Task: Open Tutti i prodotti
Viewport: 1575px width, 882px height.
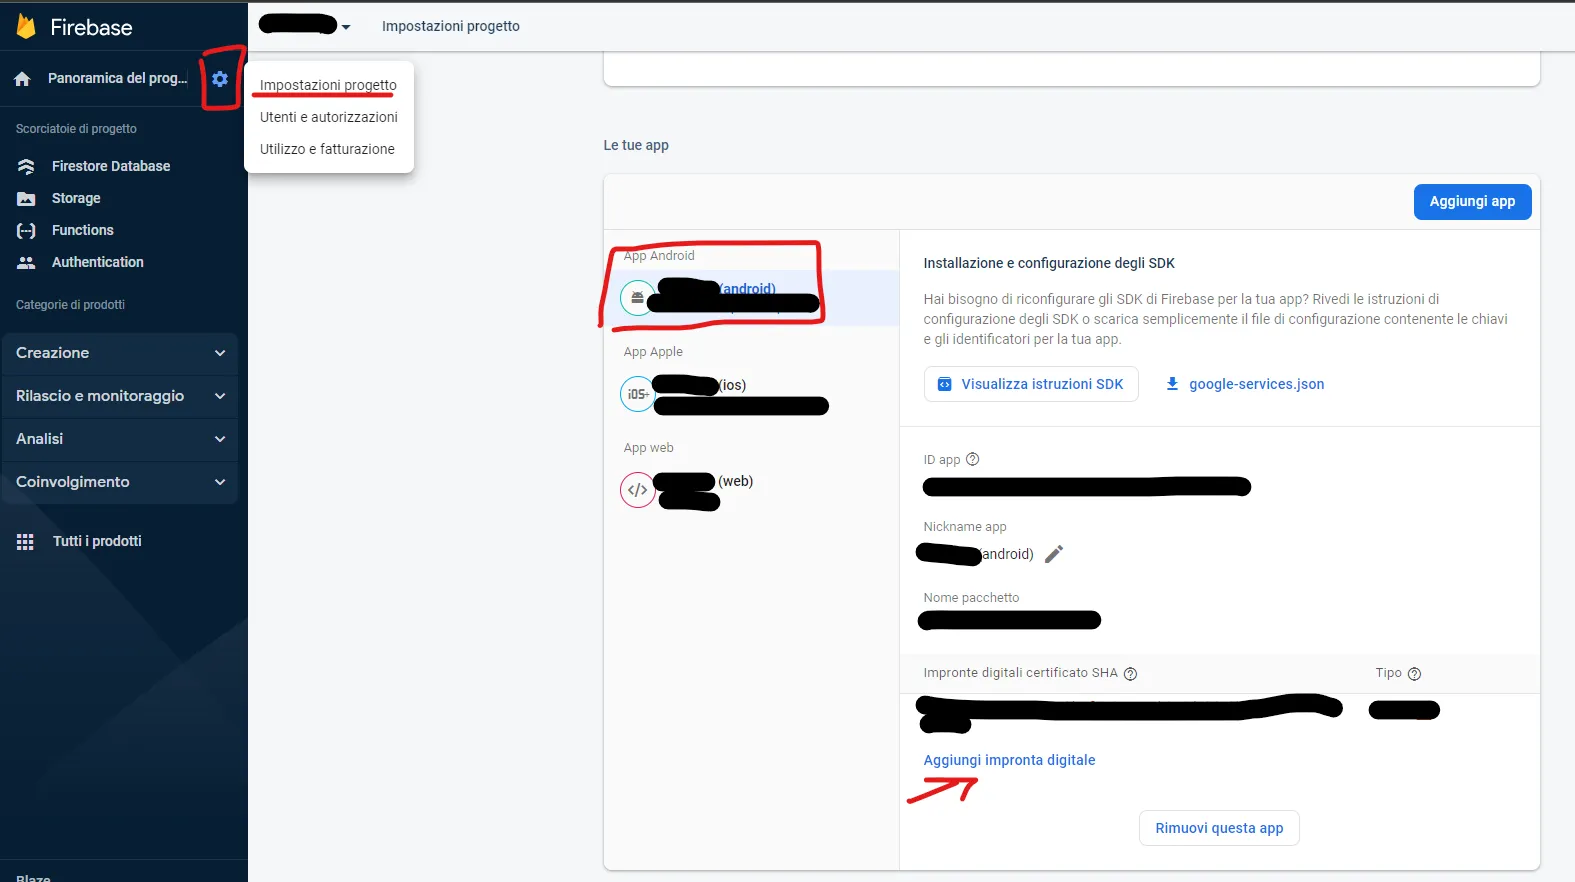Action: point(97,541)
